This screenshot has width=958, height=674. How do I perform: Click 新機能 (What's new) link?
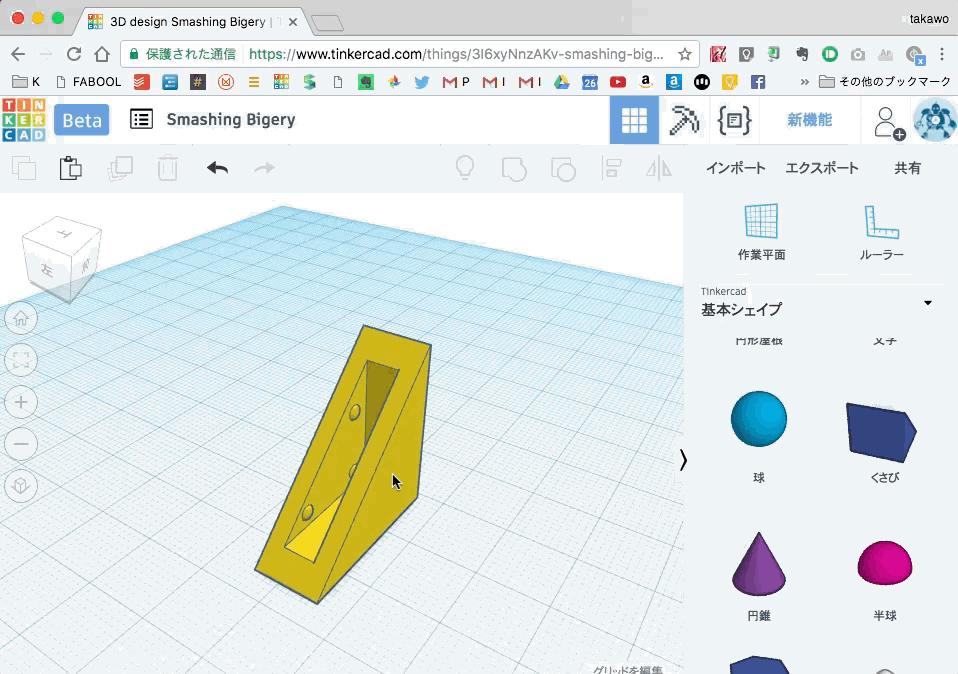pos(810,120)
